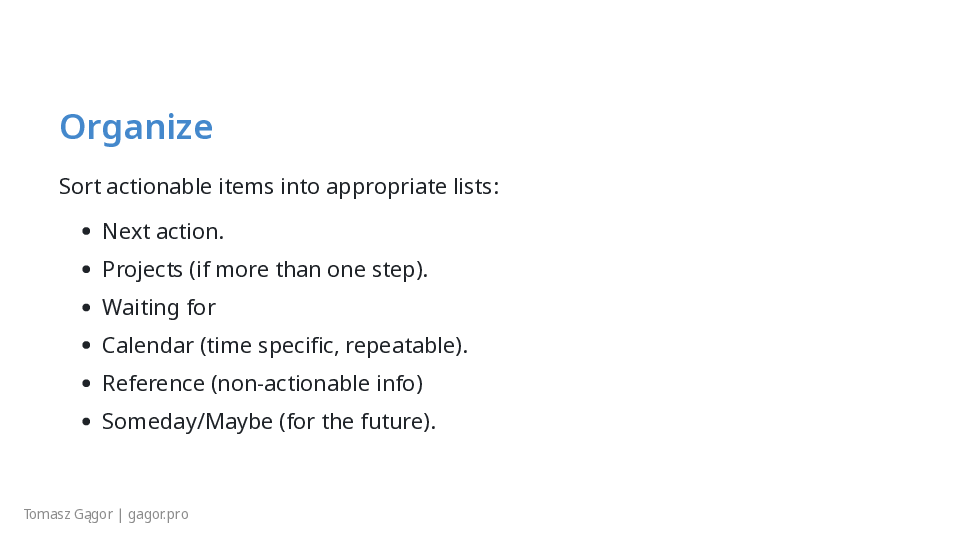Viewport: 960px width, 540px height.
Task: Click the author name "Tomasz Gągor"
Action: tap(68, 515)
